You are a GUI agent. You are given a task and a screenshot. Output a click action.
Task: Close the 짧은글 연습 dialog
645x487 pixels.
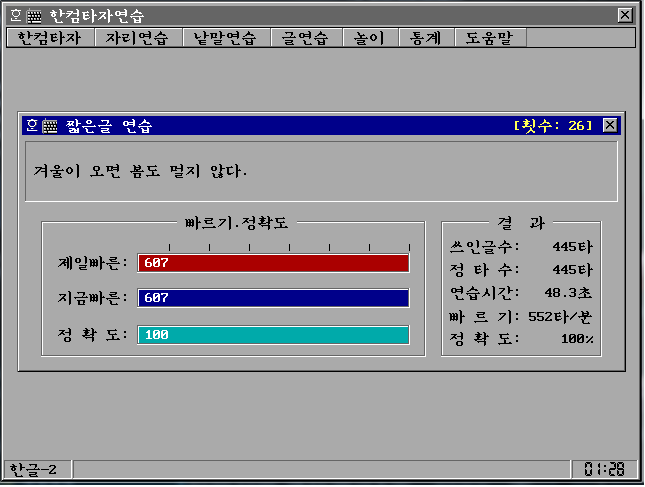610,125
